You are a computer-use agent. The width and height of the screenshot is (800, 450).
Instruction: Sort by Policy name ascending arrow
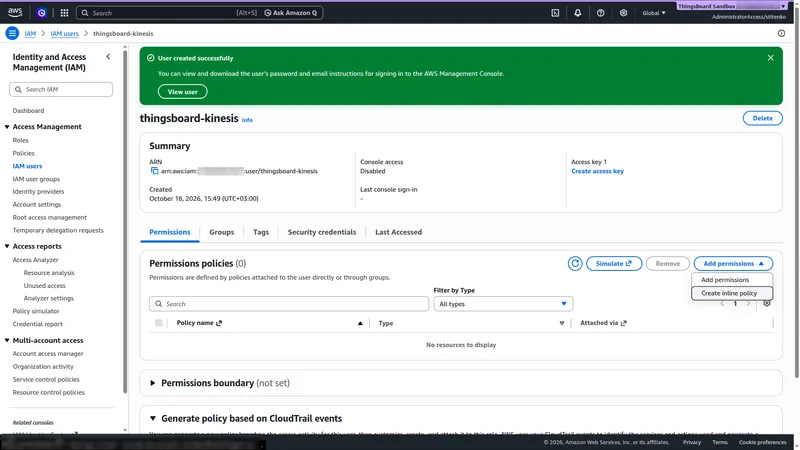[x=360, y=323]
